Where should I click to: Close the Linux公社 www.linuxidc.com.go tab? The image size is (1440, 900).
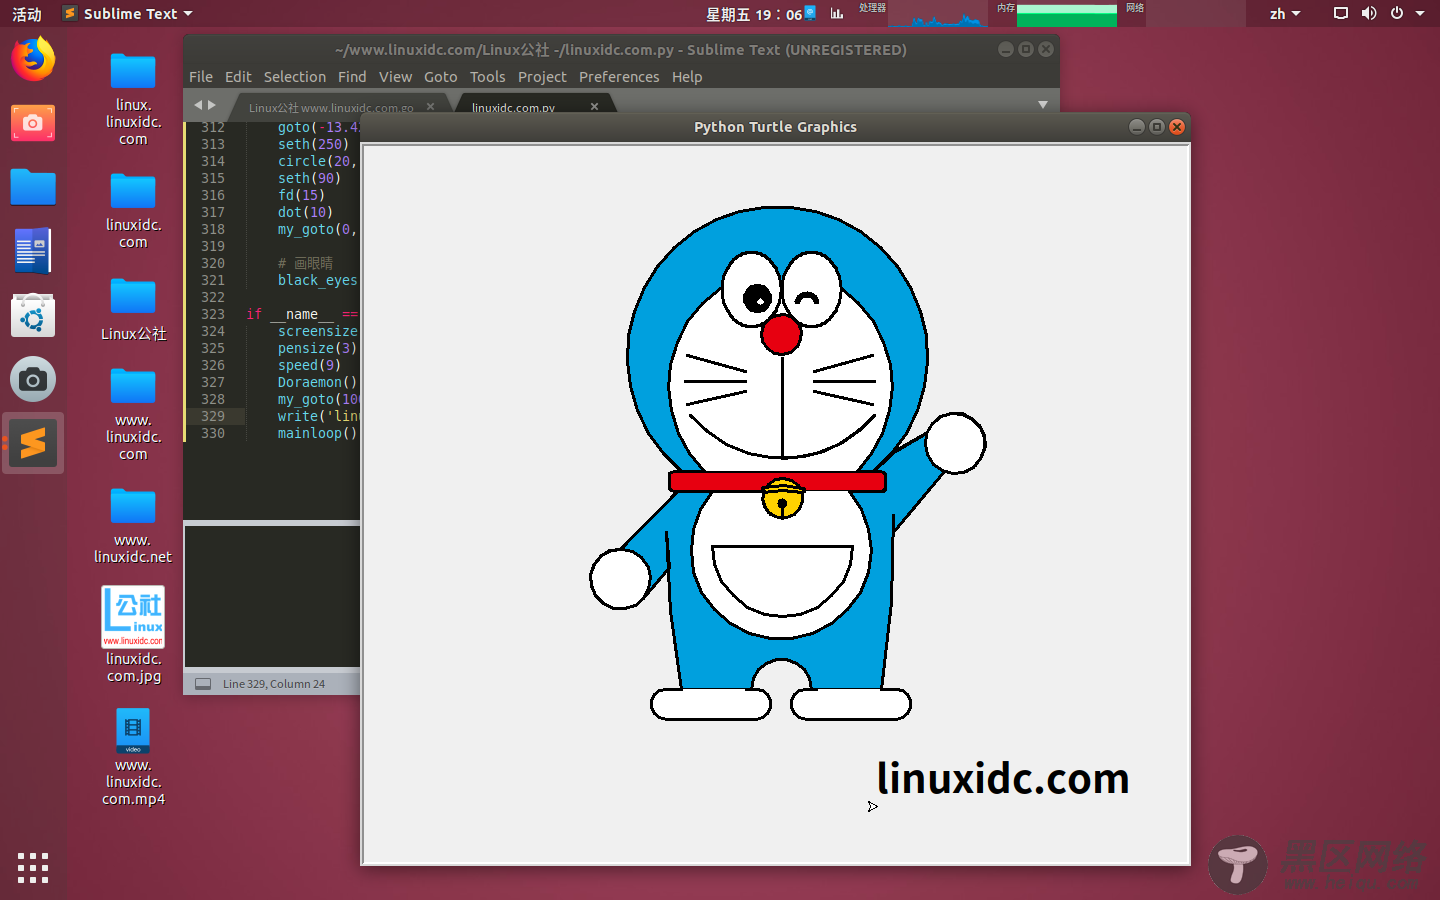click(430, 106)
